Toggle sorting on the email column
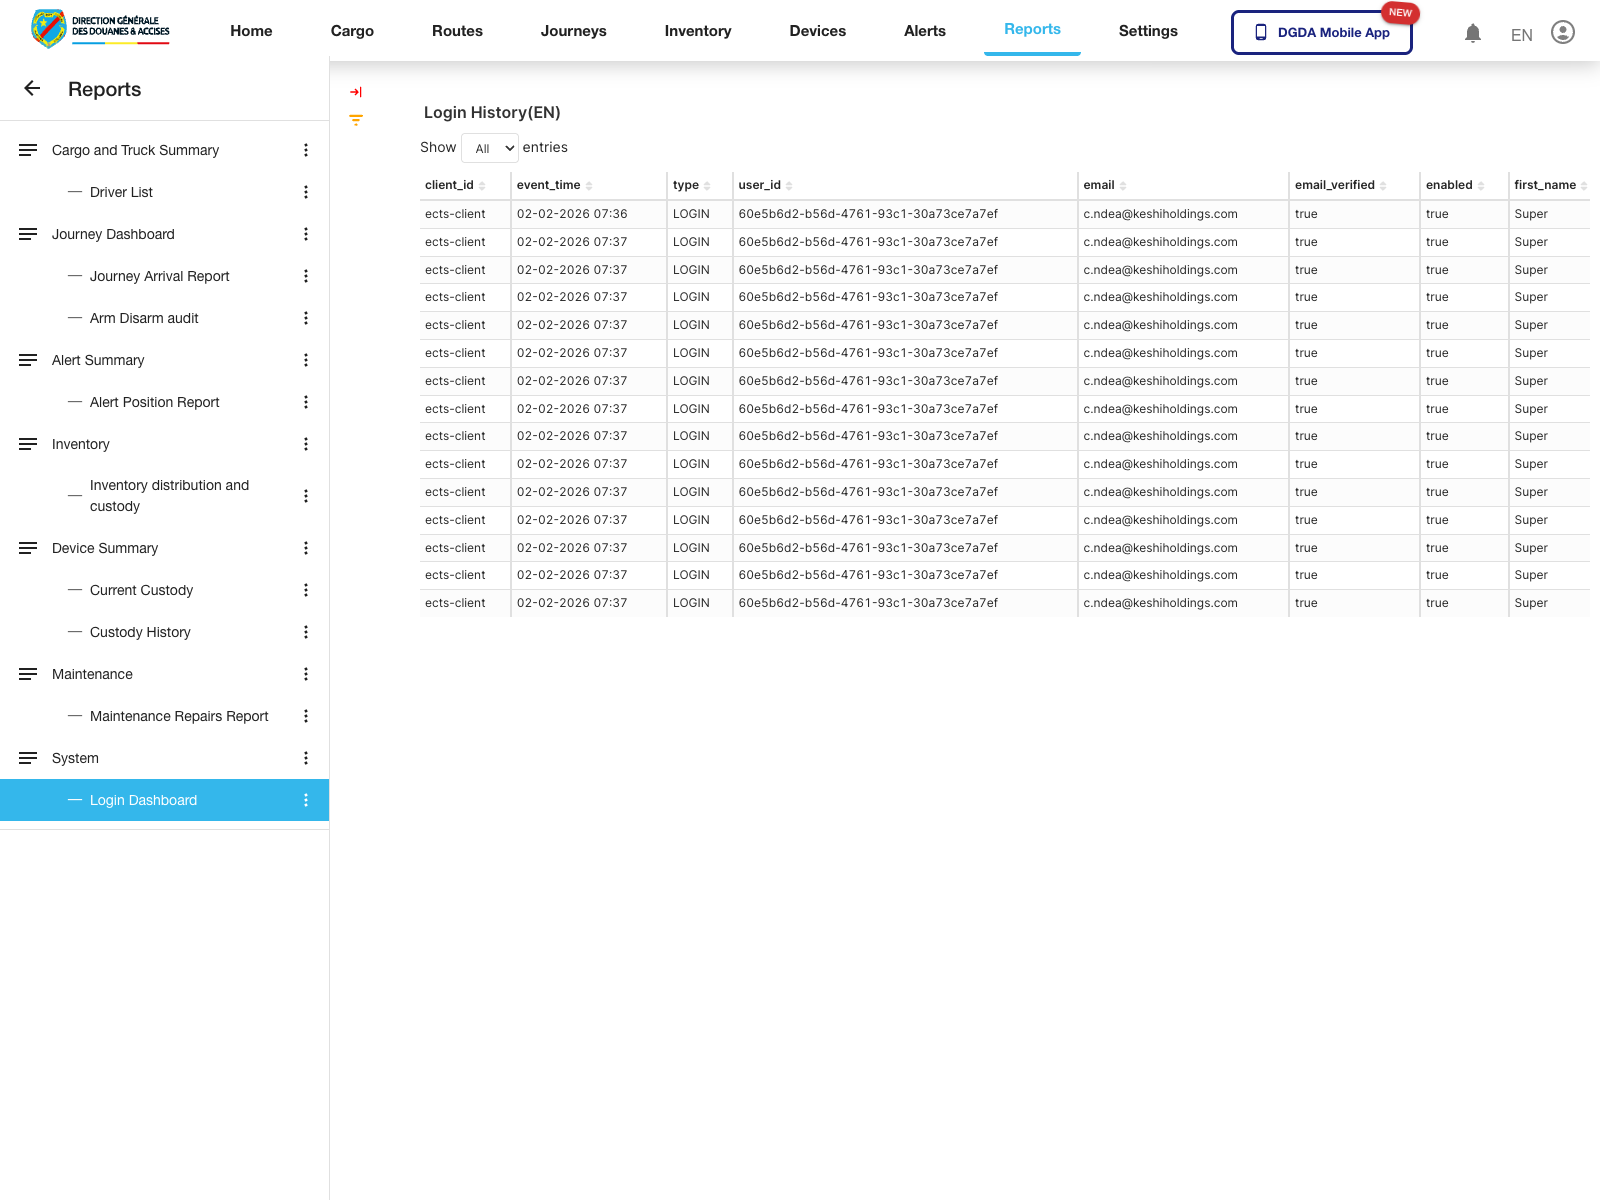Screen dimensions: 1600x1200 [x=1122, y=184]
